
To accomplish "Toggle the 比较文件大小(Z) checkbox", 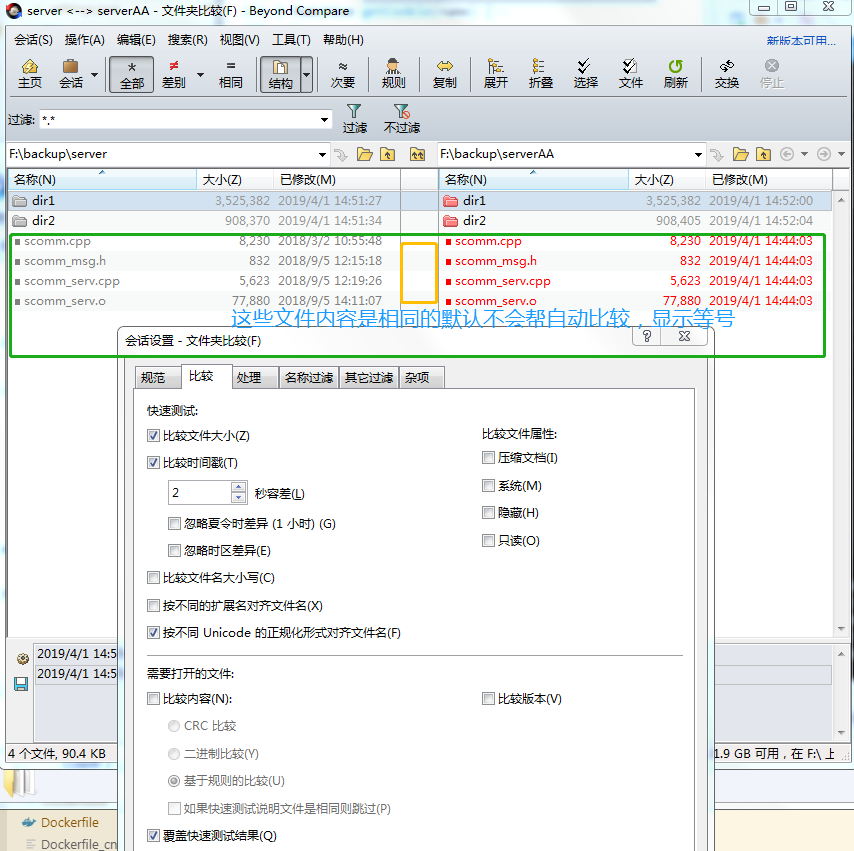I will point(153,436).
